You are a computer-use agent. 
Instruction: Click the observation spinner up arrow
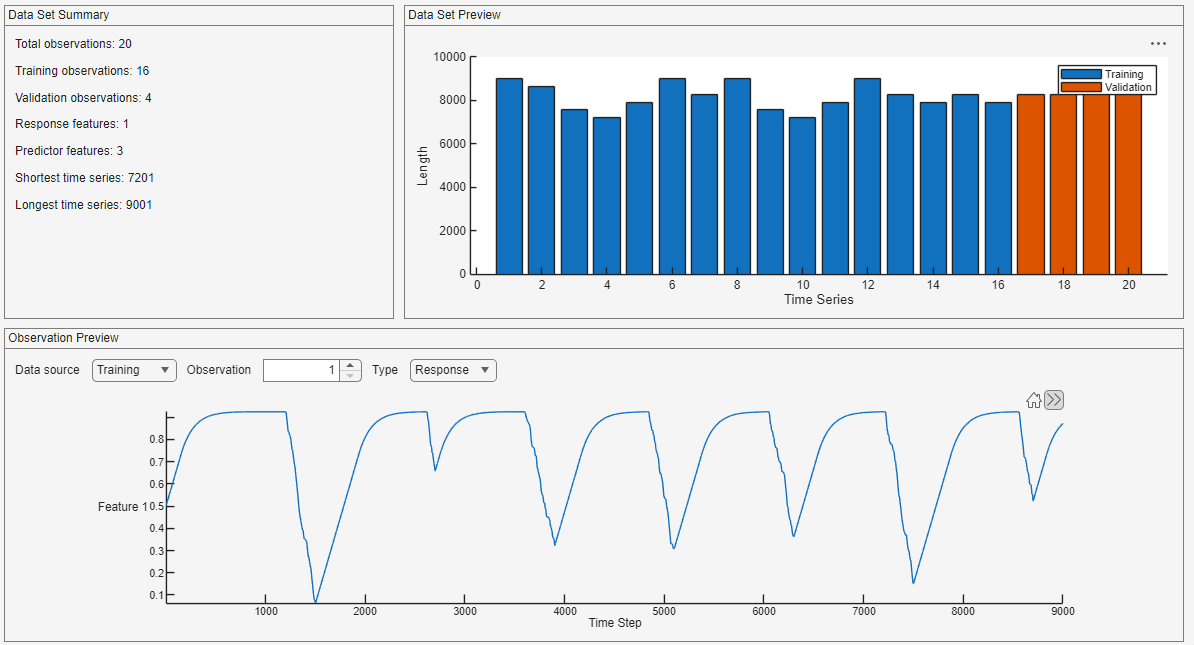point(349,364)
